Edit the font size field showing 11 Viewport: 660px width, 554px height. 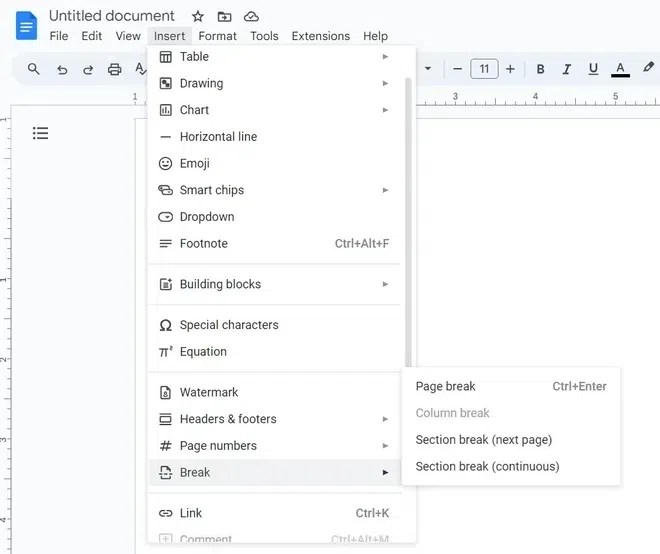click(x=484, y=69)
